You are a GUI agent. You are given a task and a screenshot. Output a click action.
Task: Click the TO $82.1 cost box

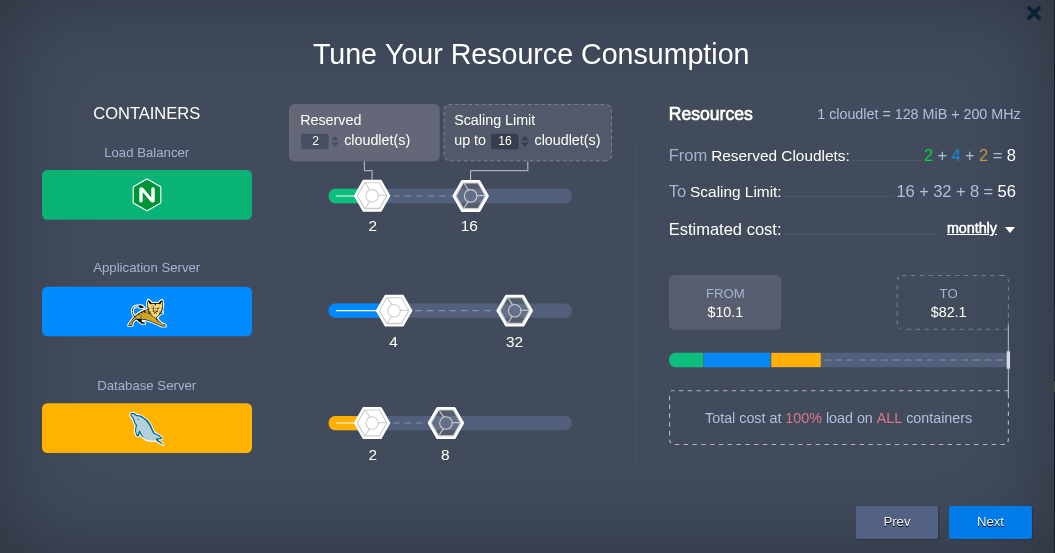(x=952, y=302)
